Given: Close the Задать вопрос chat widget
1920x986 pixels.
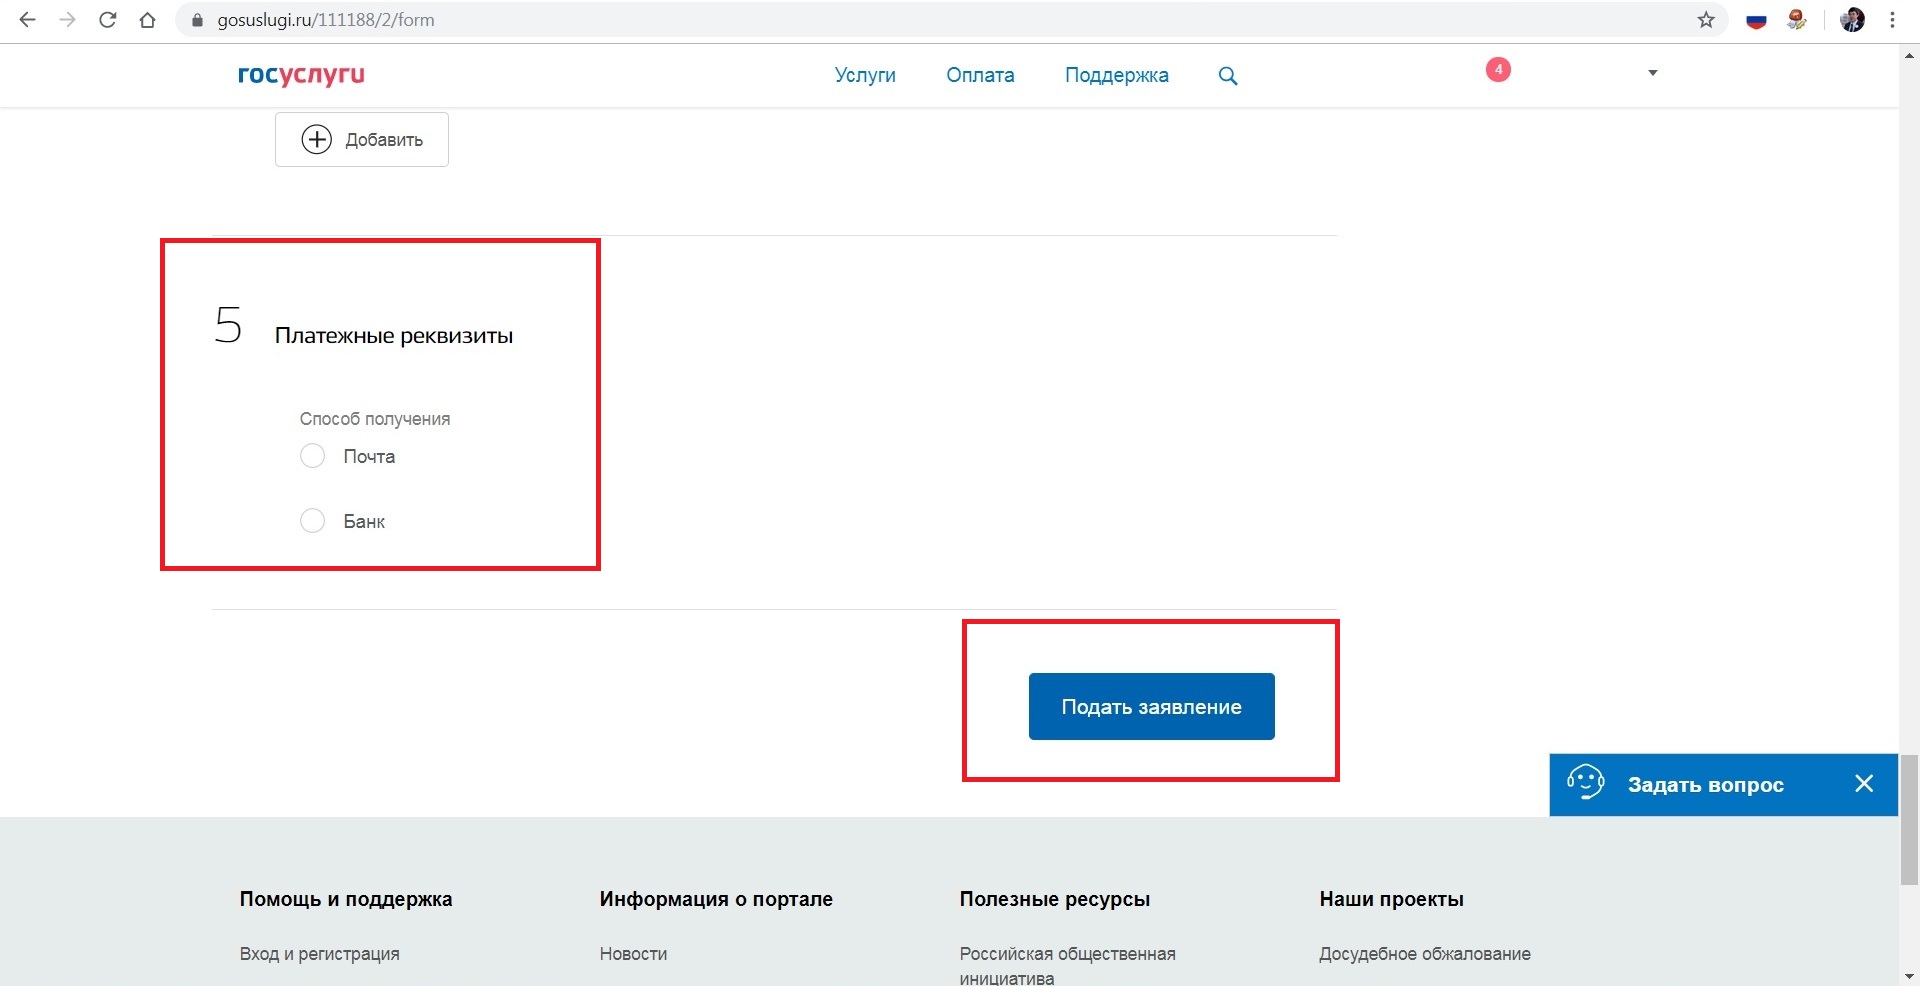Looking at the screenshot, I should click(1864, 784).
